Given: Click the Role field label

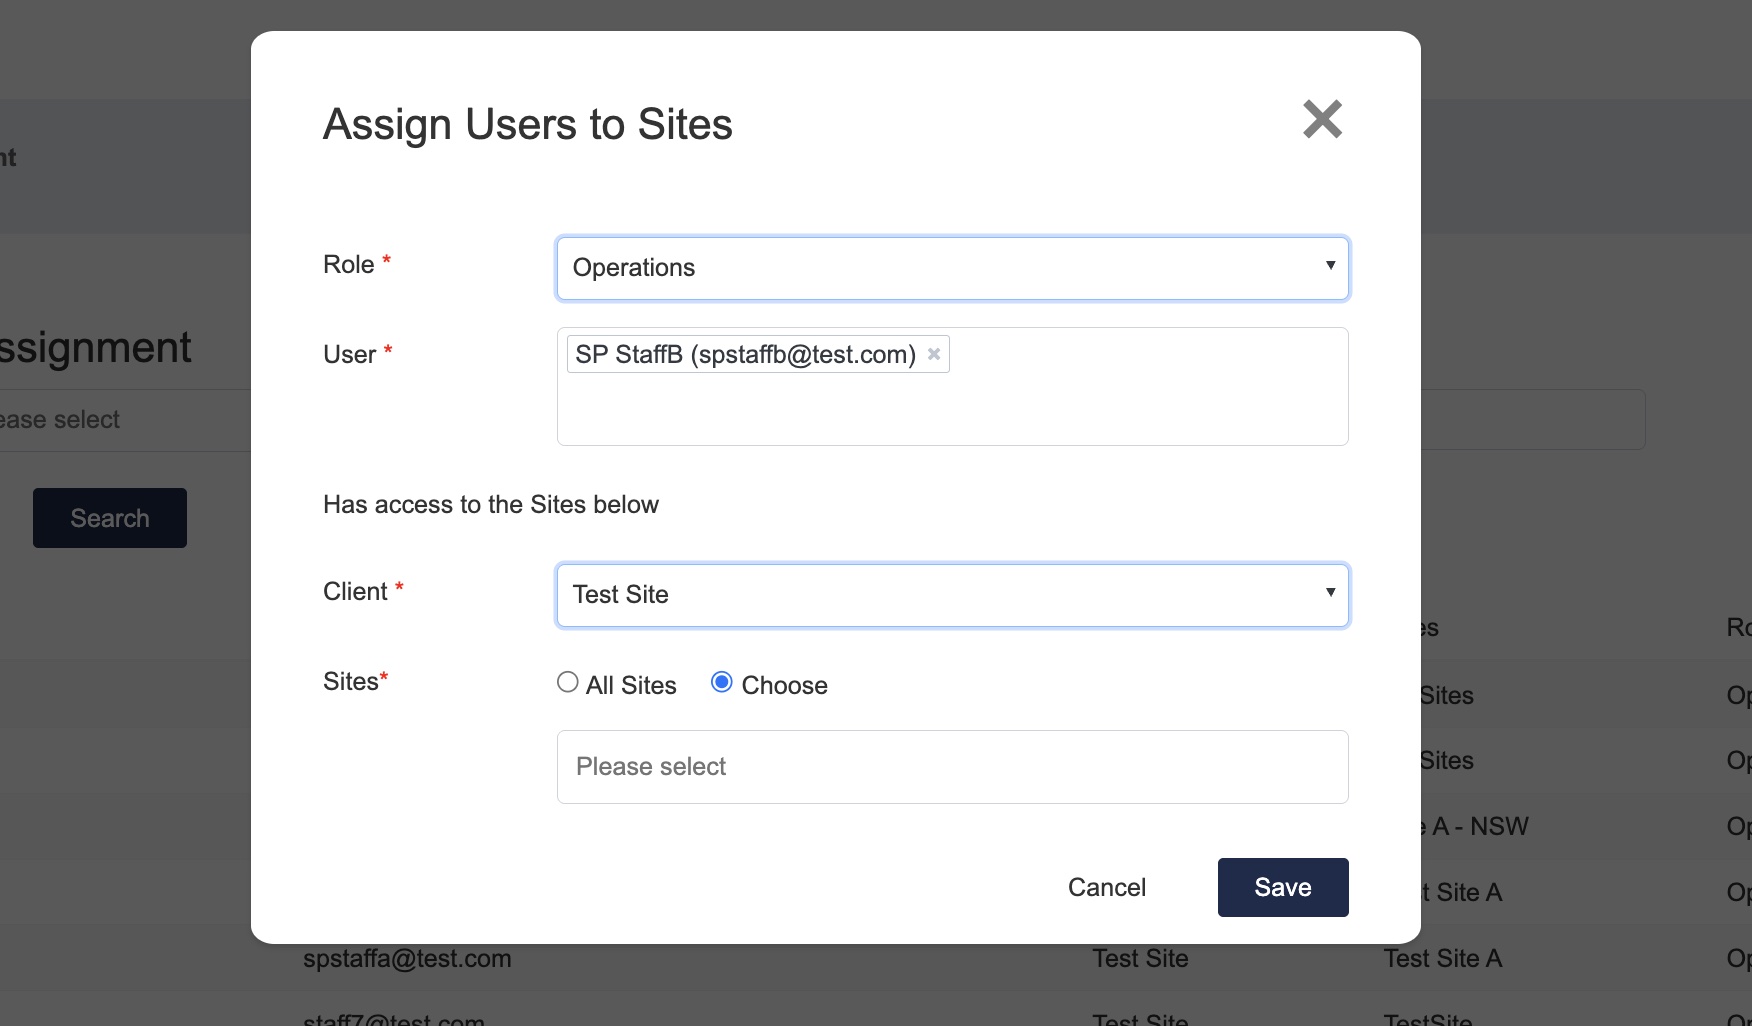Looking at the screenshot, I should [348, 264].
